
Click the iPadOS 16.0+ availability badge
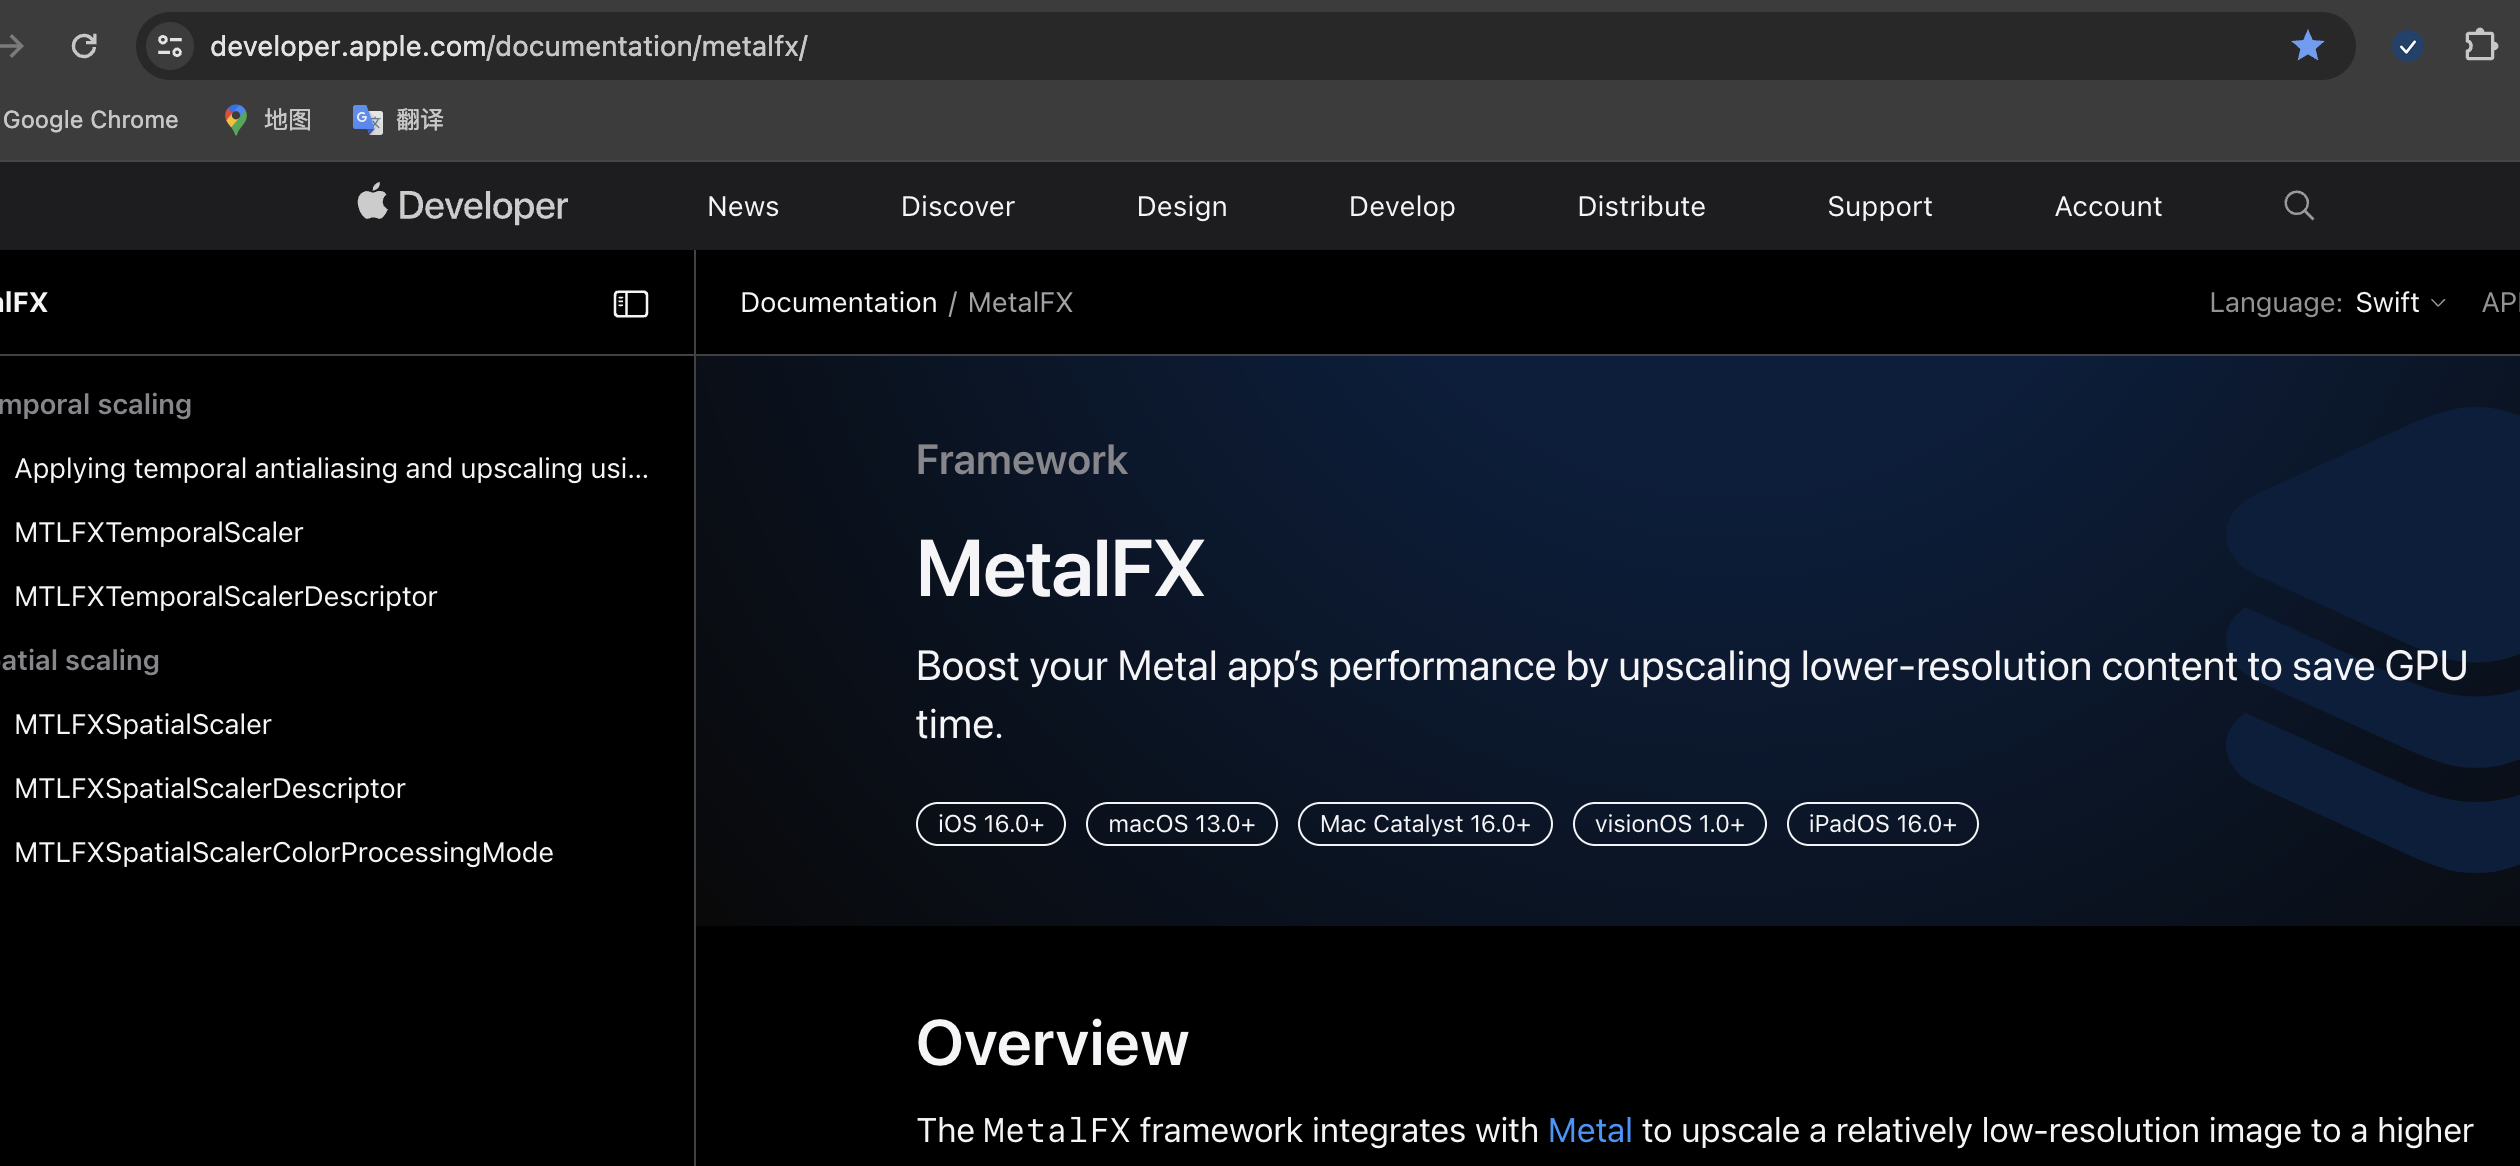[1882, 824]
